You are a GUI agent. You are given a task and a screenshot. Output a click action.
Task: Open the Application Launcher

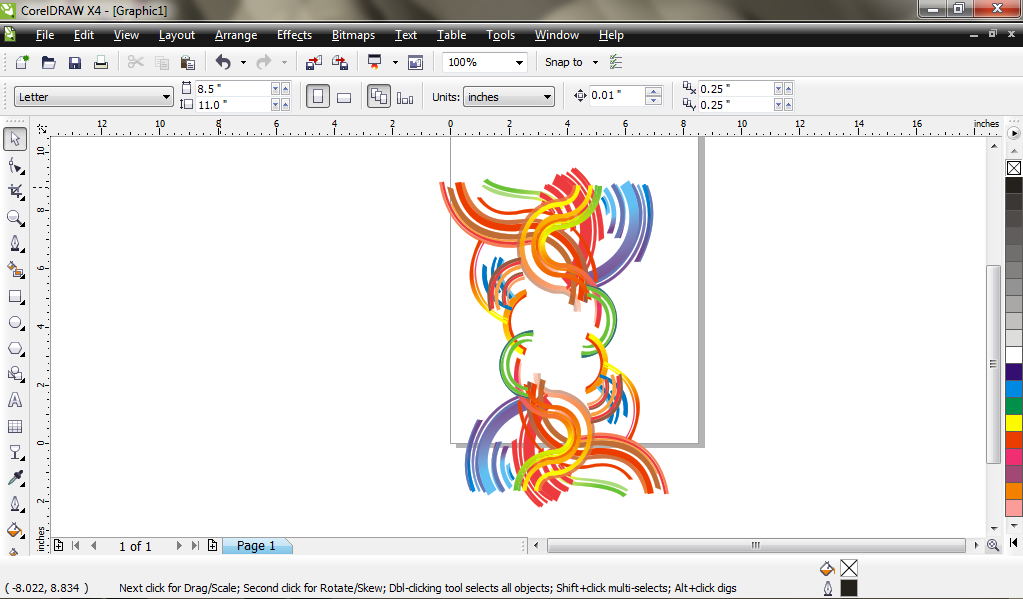(x=374, y=62)
